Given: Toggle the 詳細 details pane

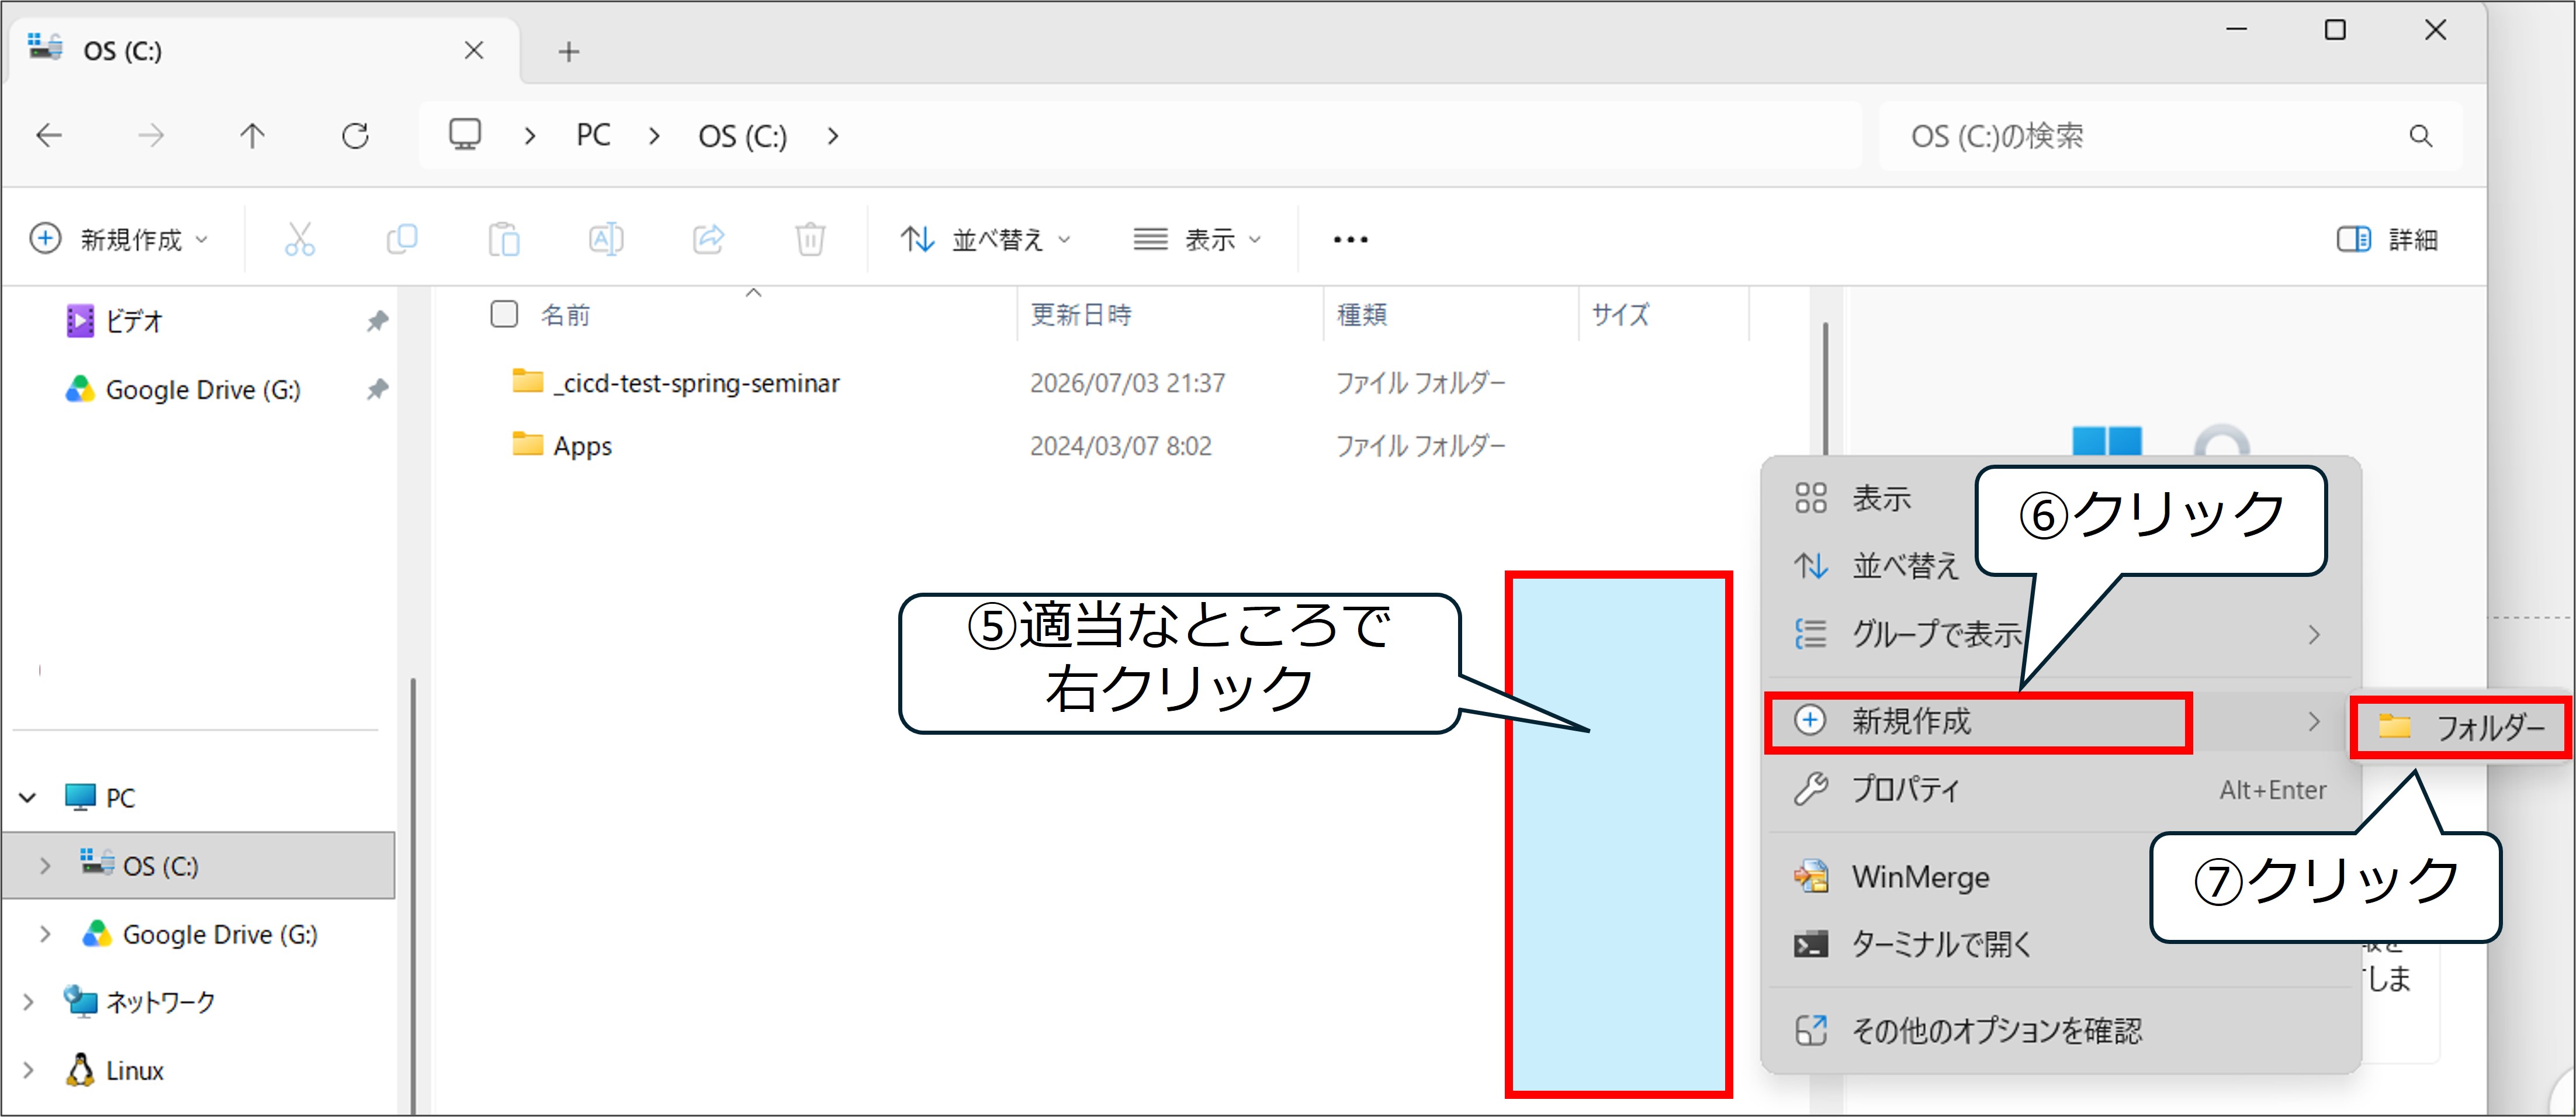Looking at the screenshot, I should (x=2387, y=239).
